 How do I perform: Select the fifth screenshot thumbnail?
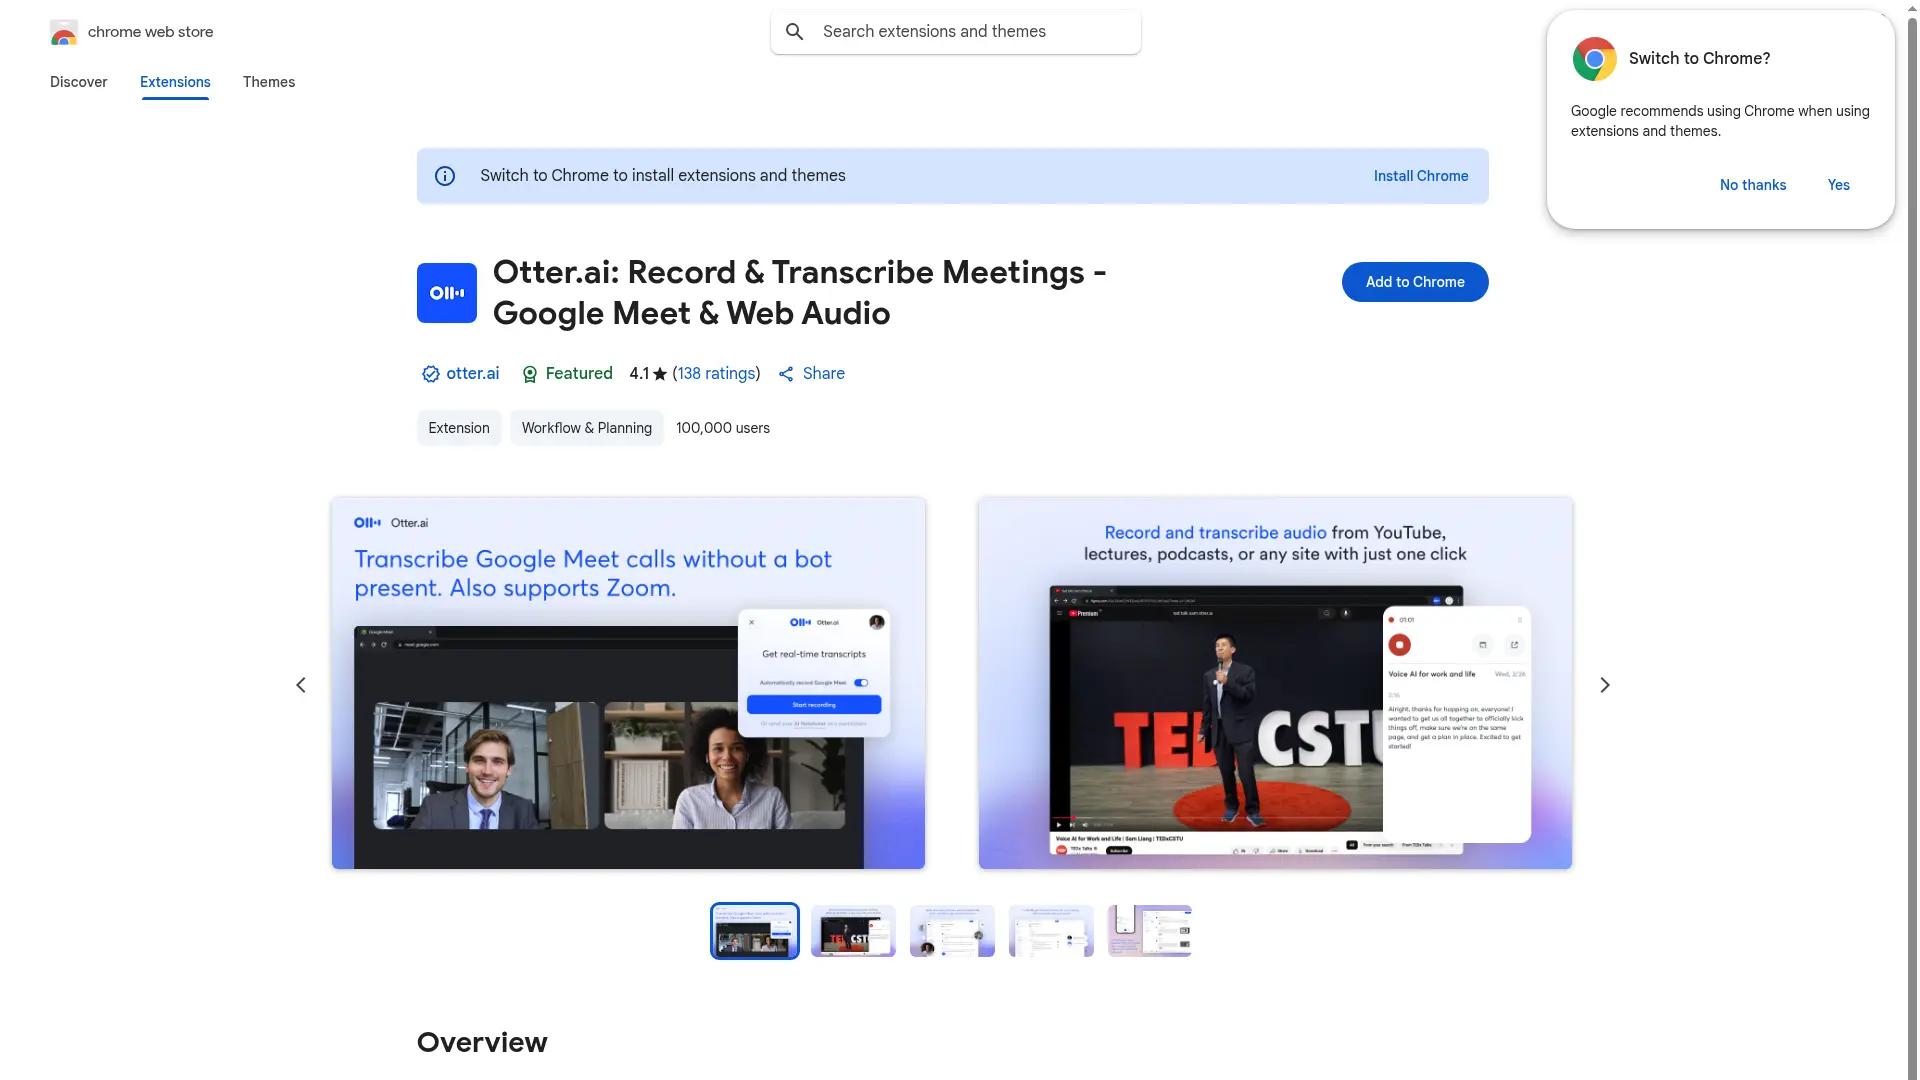click(x=1150, y=931)
